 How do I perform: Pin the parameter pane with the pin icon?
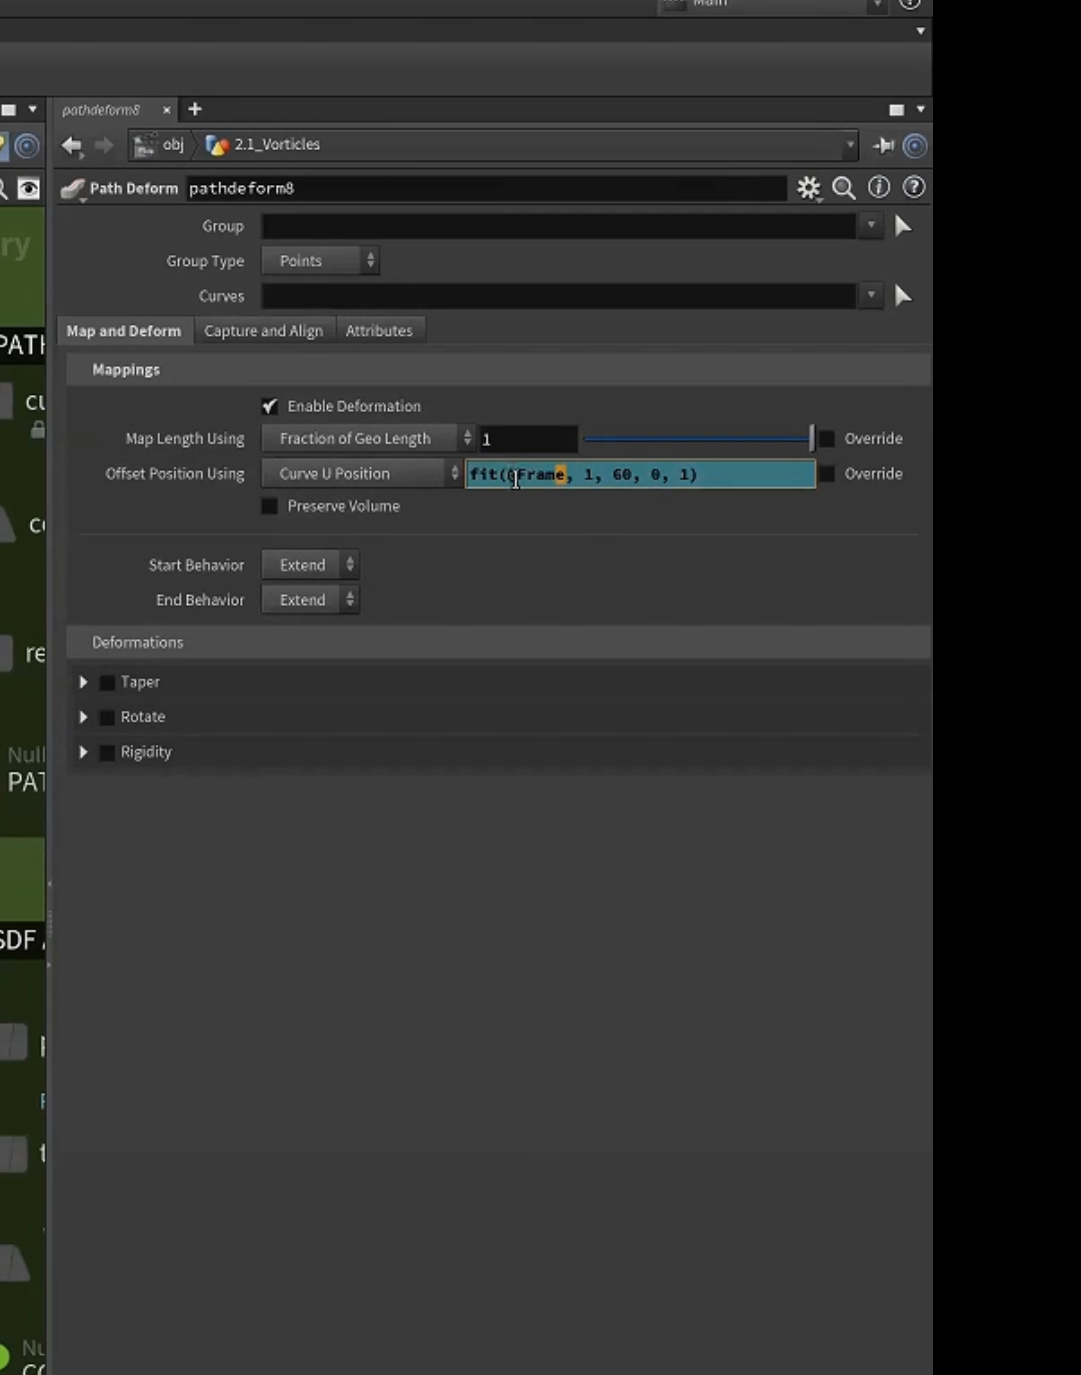884,146
